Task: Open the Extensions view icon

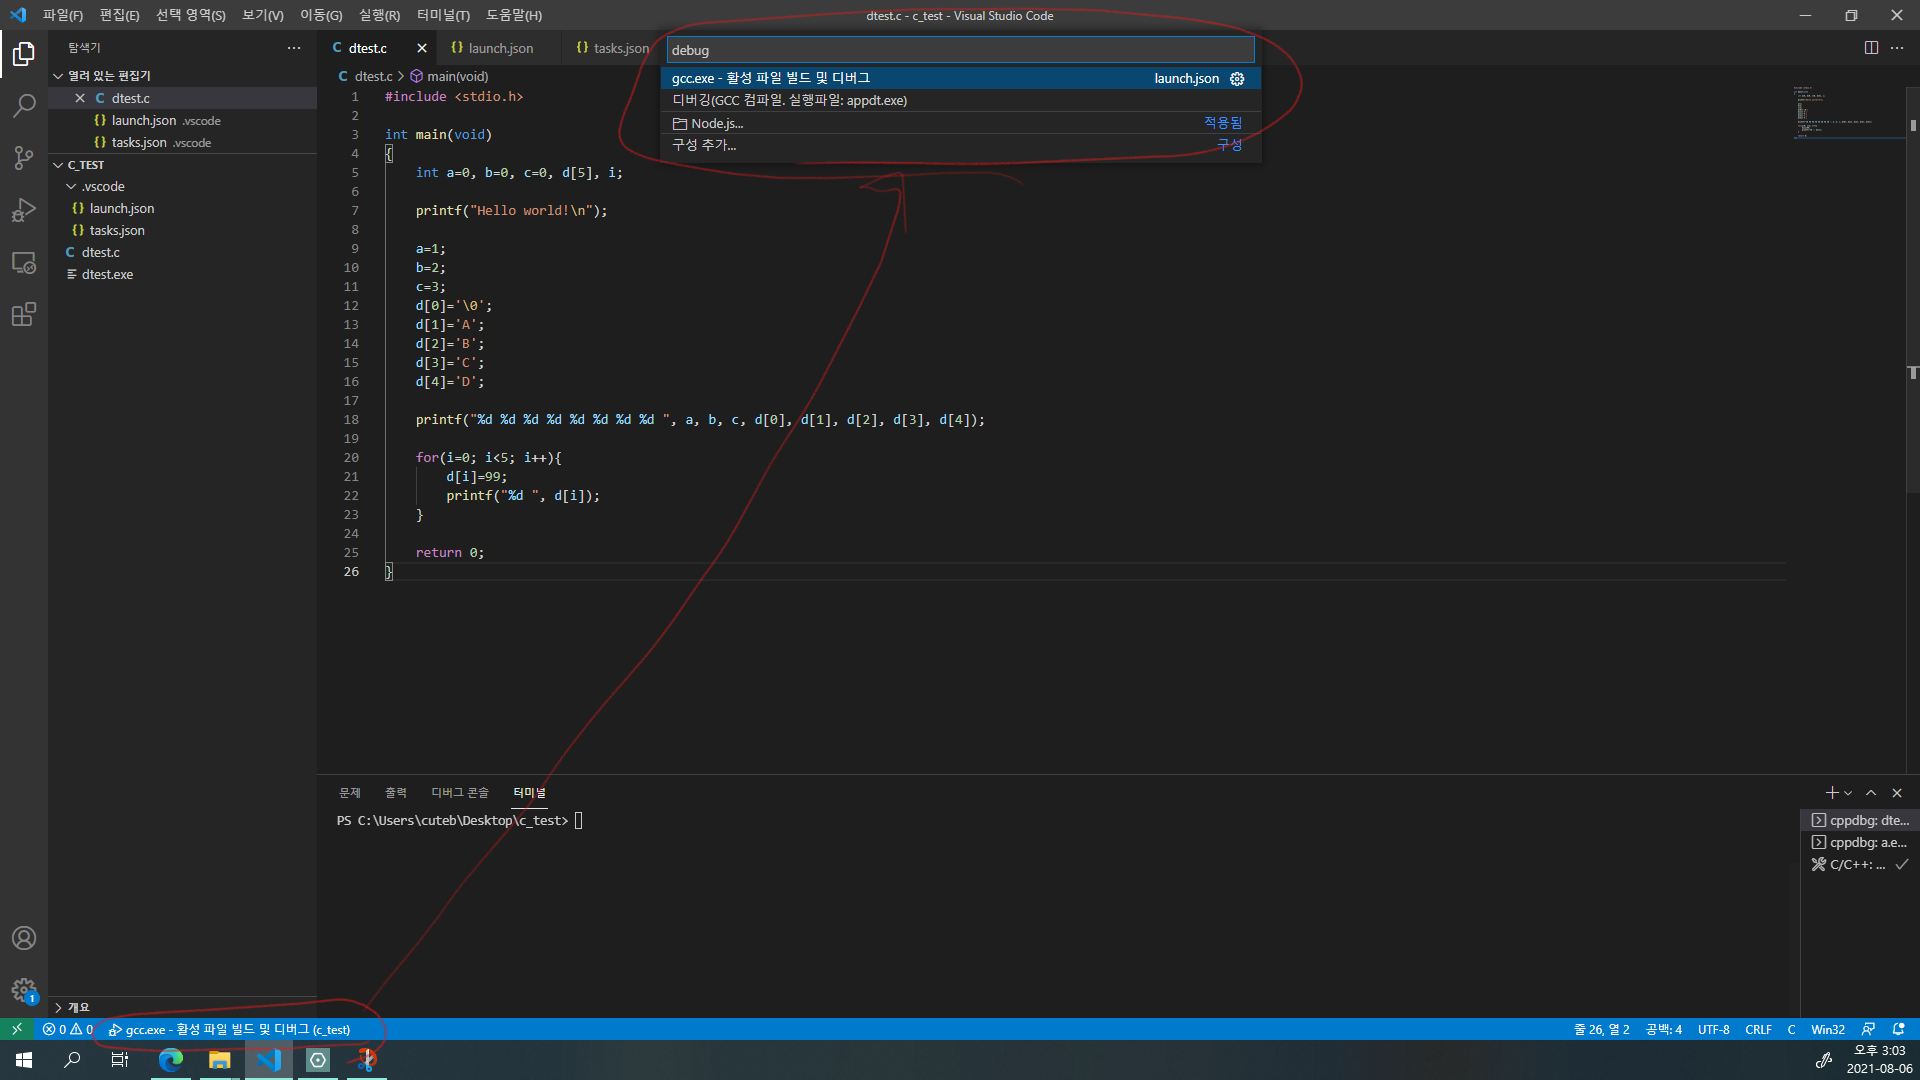Action: coord(24,315)
